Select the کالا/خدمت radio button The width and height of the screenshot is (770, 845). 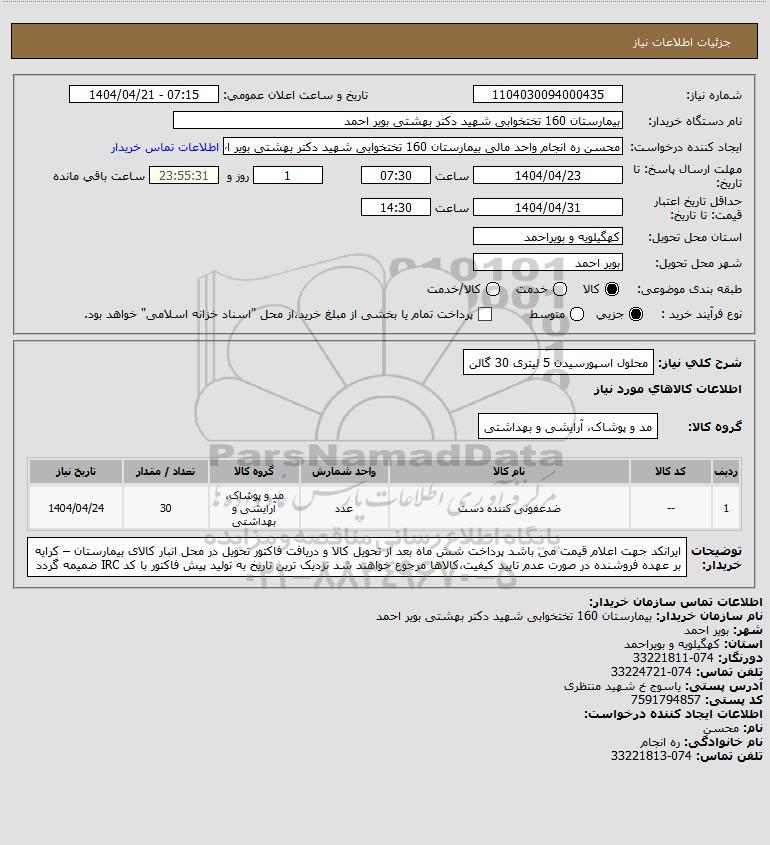click(x=492, y=289)
